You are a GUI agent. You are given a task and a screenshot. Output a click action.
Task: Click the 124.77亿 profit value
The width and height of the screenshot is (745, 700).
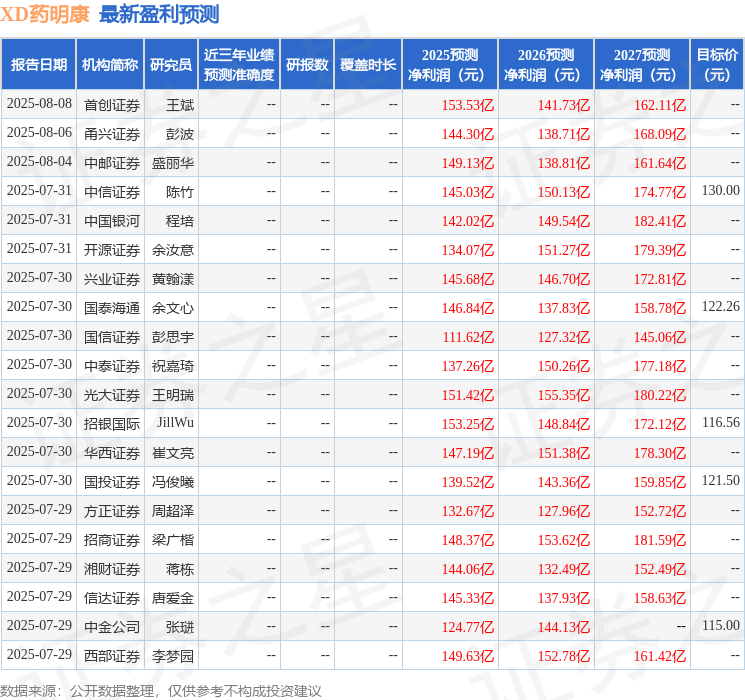coord(468,627)
